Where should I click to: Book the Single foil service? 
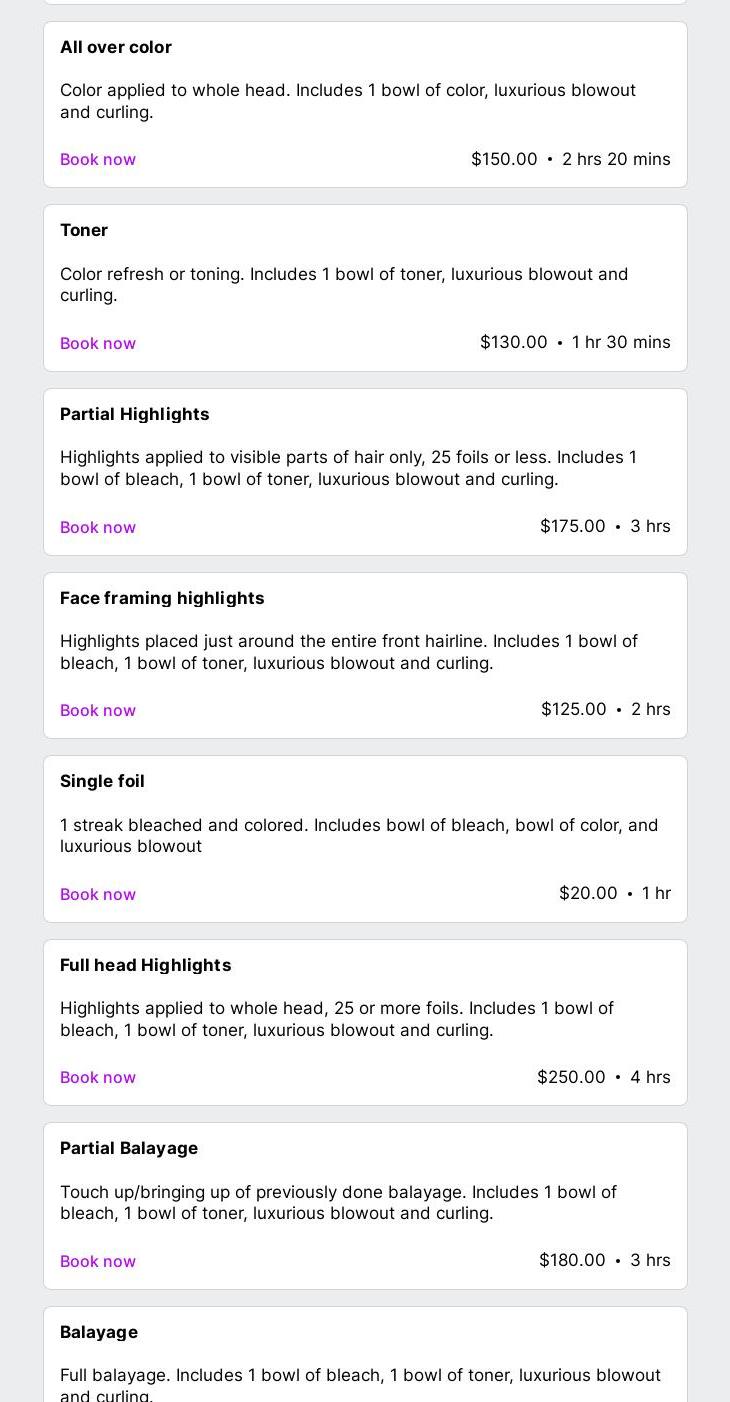(98, 894)
